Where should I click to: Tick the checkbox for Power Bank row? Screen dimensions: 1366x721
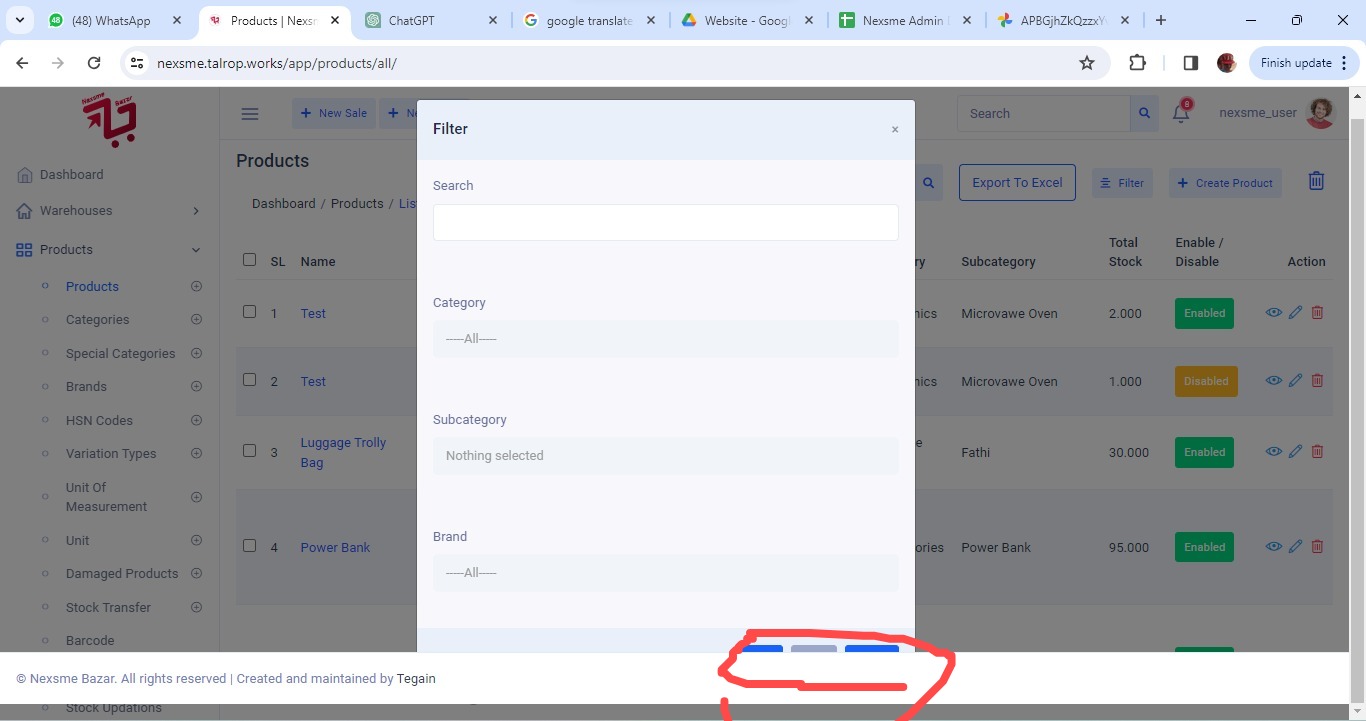250,546
